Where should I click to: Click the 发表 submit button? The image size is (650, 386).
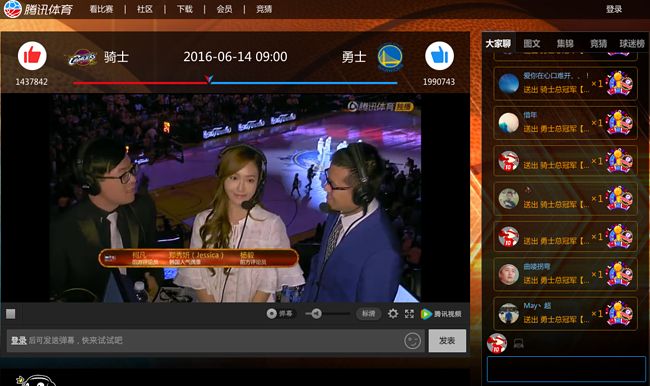(447, 341)
